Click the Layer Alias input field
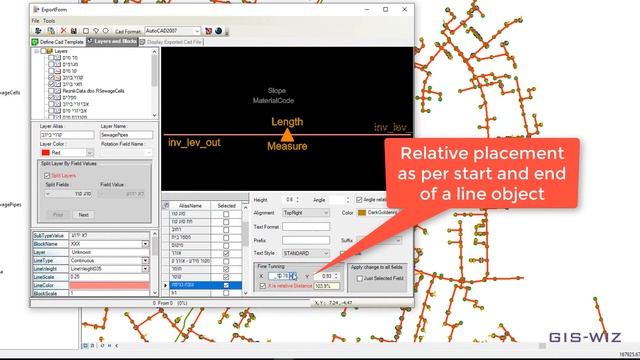This screenshot has width=640, height=360. coord(67,135)
